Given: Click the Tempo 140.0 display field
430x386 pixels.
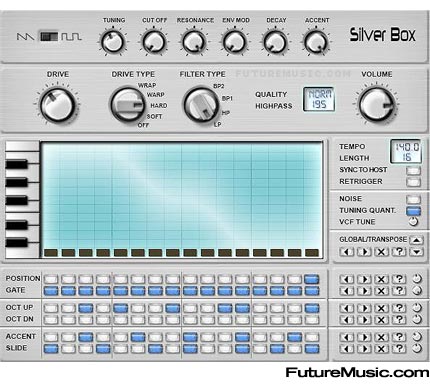Looking at the screenshot, I should (406, 147).
